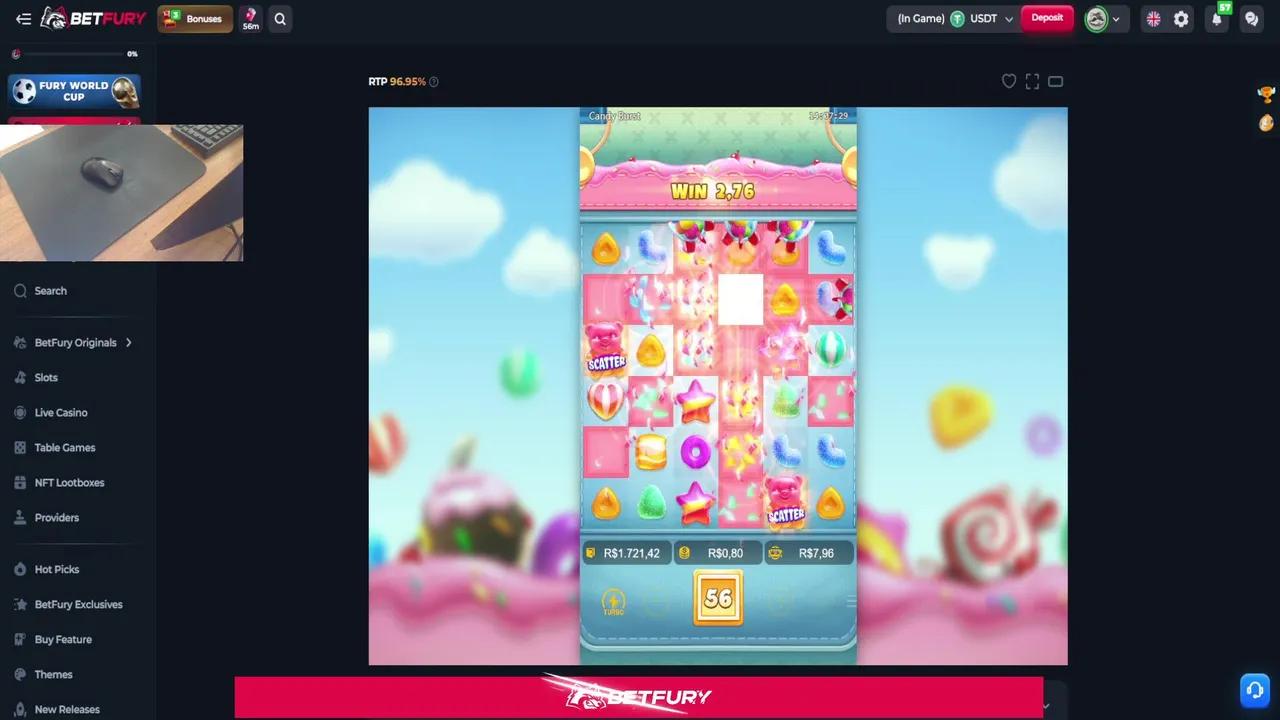Click the Live Casino icon in sidebar
The image size is (1280, 720).
click(x=20, y=413)
